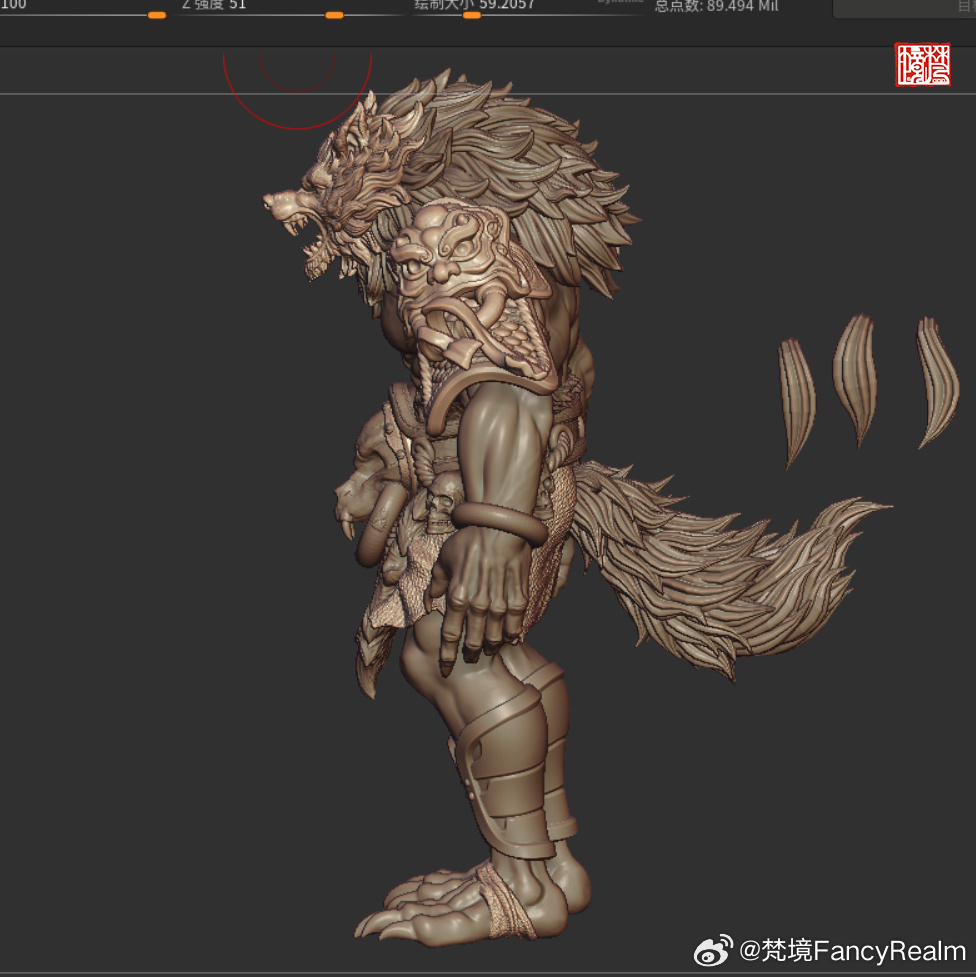Click the Z强度 (Z Intensity) slider handle
This screenshot has height=977, width=976.
334,15
